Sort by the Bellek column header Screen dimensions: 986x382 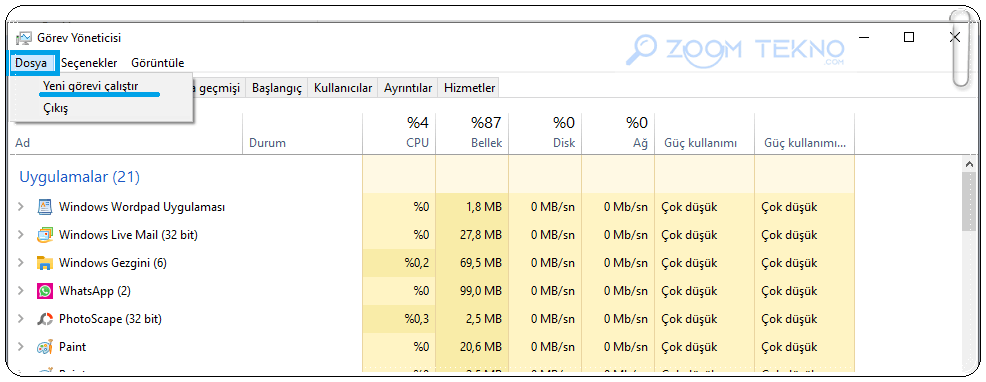coord(472,132)
